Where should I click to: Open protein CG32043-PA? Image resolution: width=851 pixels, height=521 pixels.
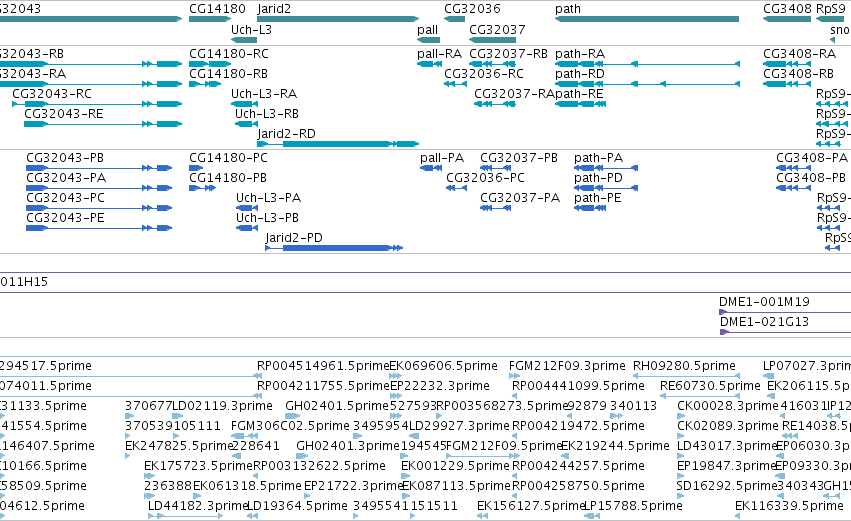coord(66,178)
